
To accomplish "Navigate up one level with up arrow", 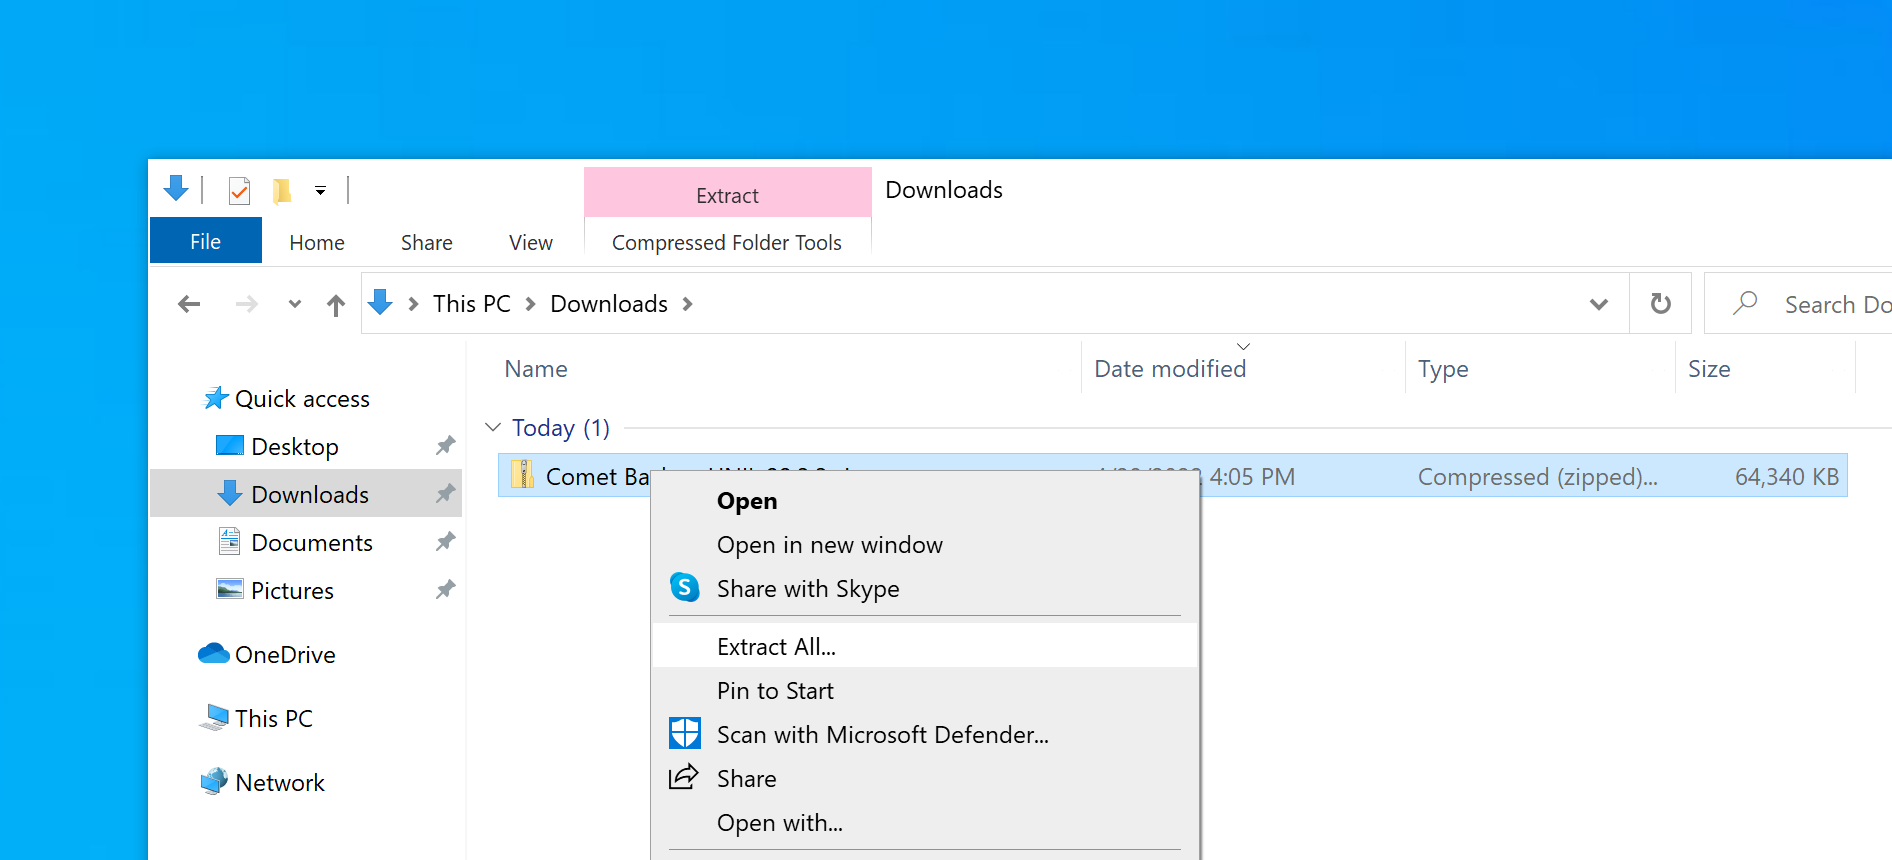I will [x=336, y=305].
